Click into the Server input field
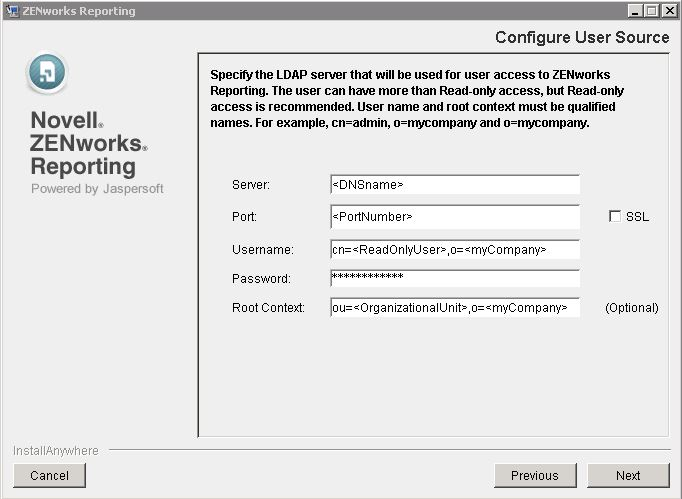Image resolution: width=682 pixels, height=499 pixels. click(x=454, y=185)
